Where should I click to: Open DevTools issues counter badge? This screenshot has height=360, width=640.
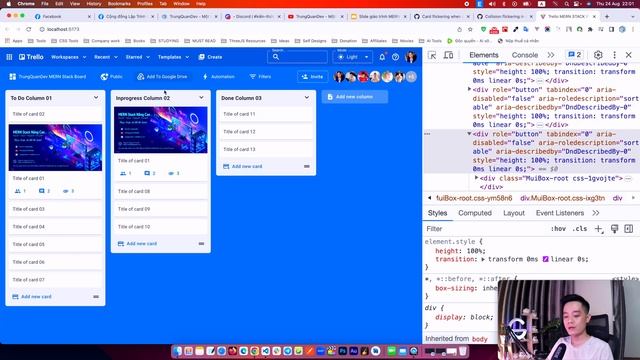(x=575, y=55)
